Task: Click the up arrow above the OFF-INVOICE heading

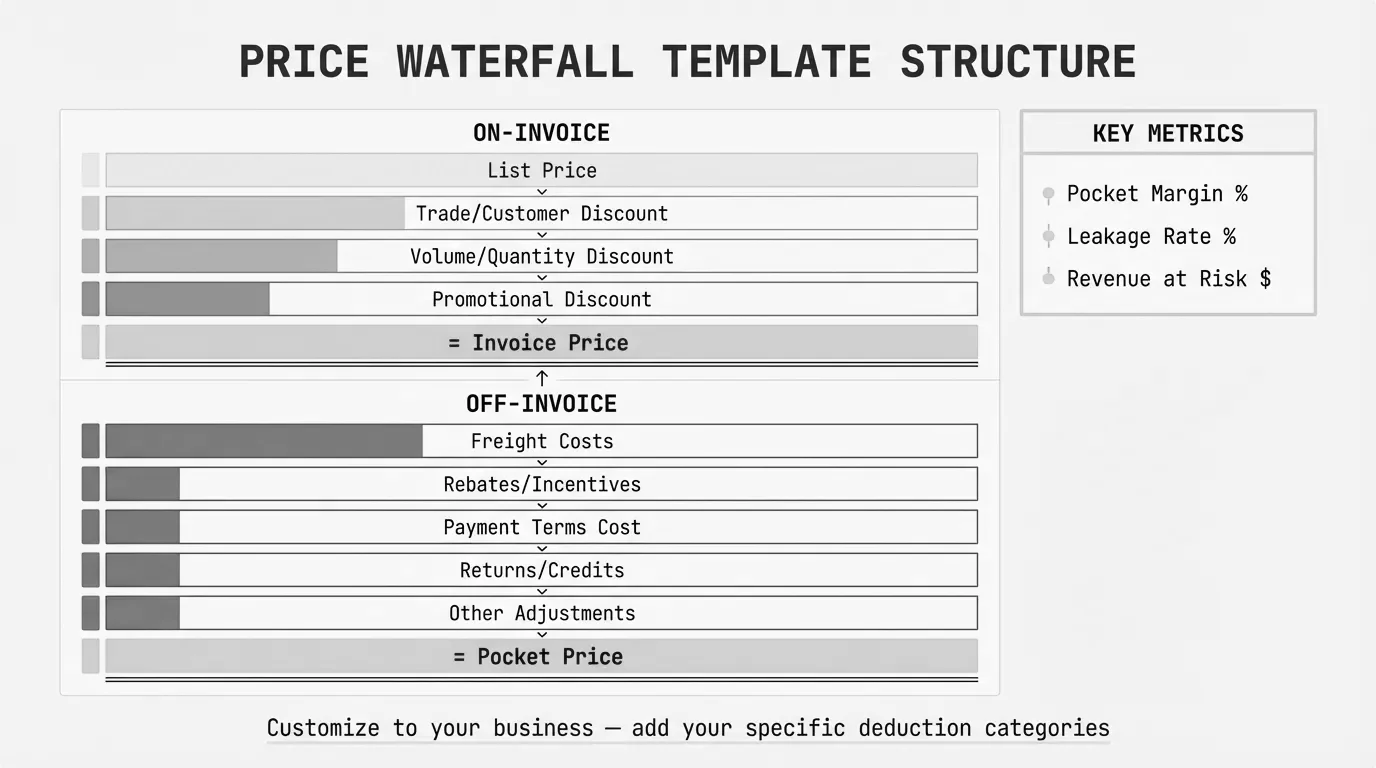Action: click(542, 378)
